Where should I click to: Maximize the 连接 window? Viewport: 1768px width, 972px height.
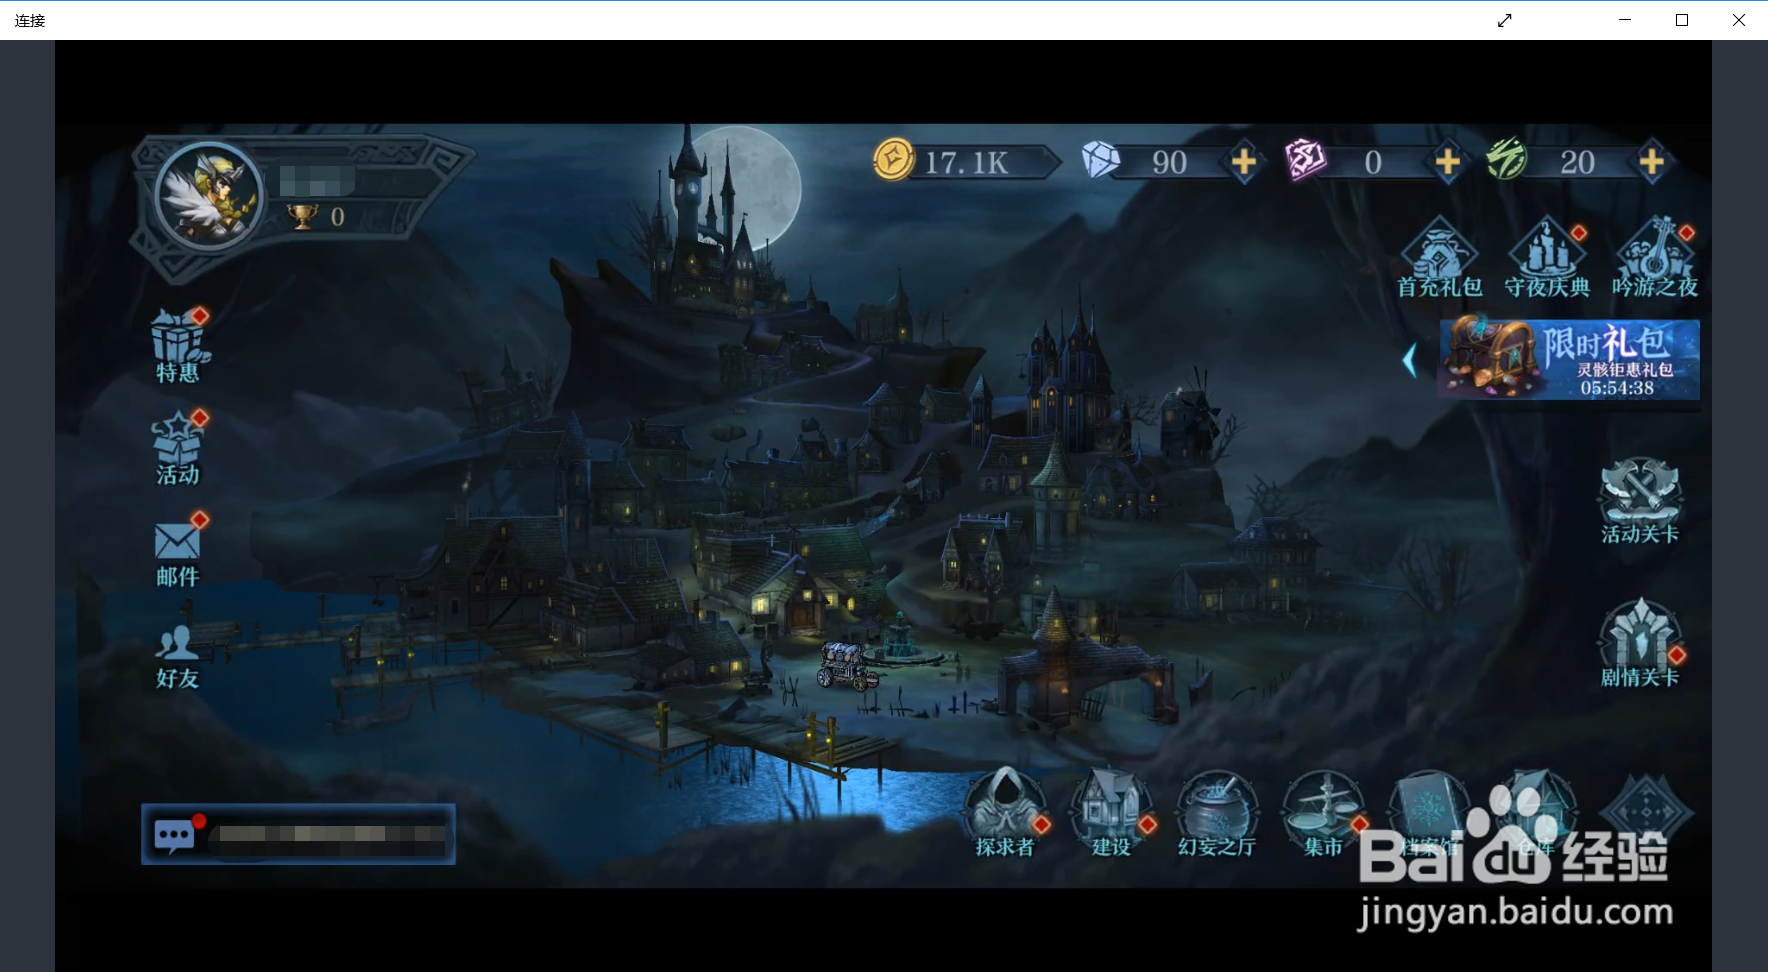tap(1682, 20)
